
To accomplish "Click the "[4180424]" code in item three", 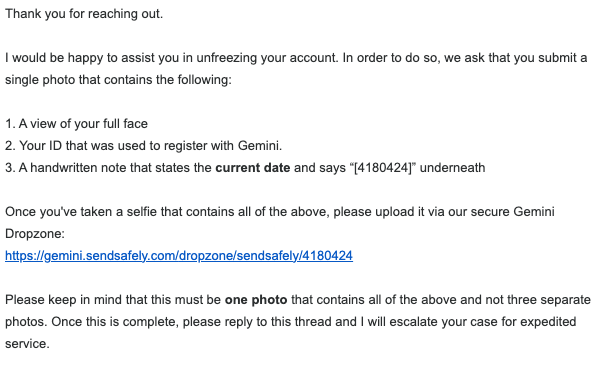I will coord(383,167).
